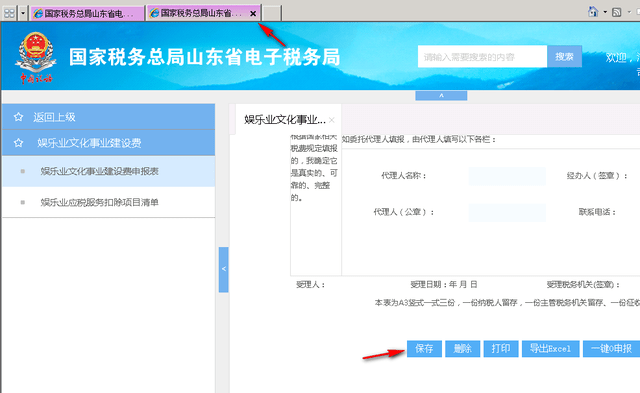Click the 保存 button

(x=424, y=349)
